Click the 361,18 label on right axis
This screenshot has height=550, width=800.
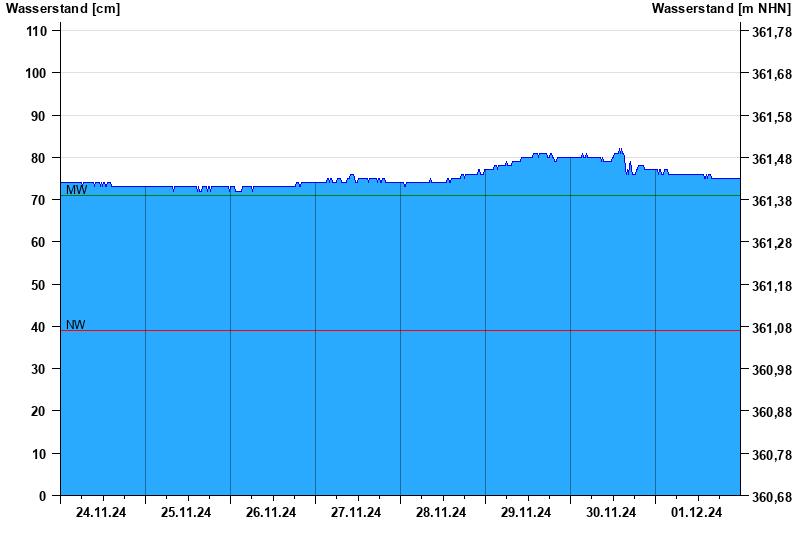[x=772, y=286]
